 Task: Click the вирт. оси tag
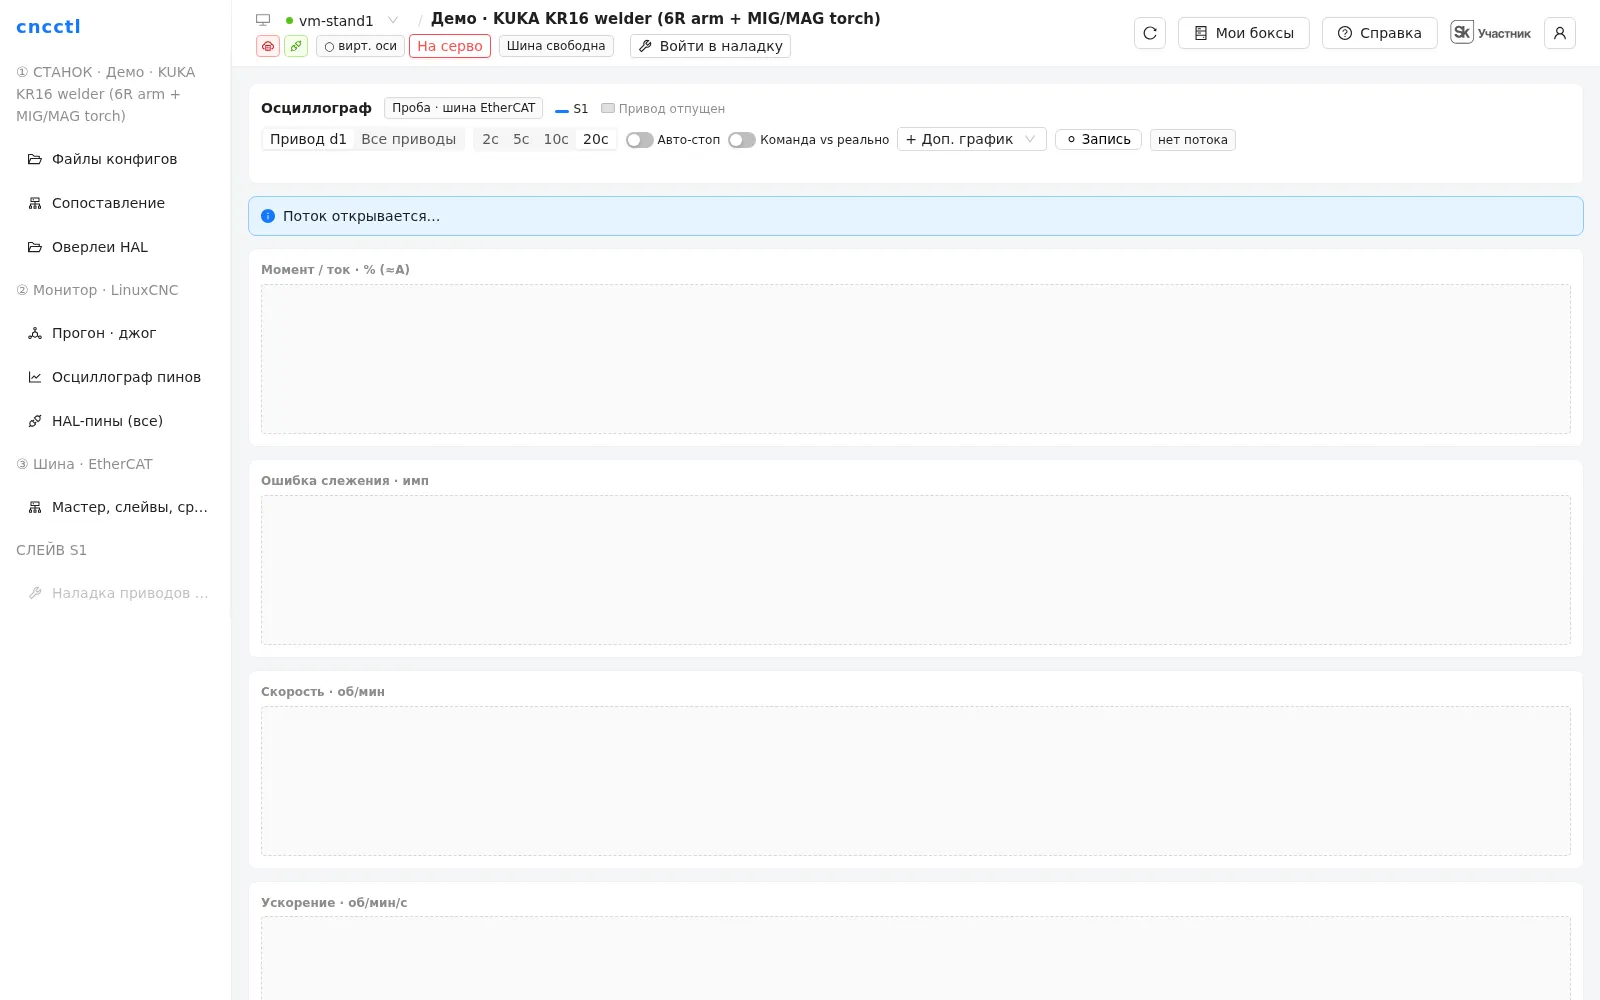pos(361,46)
